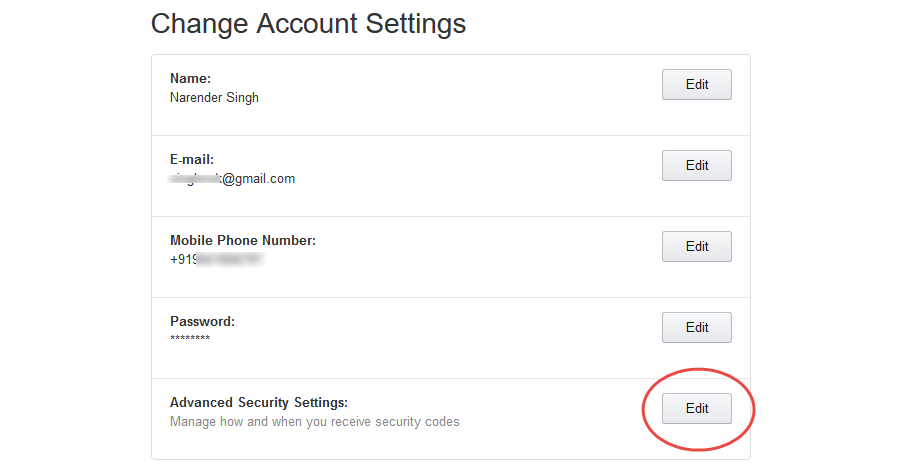Click the blurred part of the email
902x470 pixels.
pos(188,179)
